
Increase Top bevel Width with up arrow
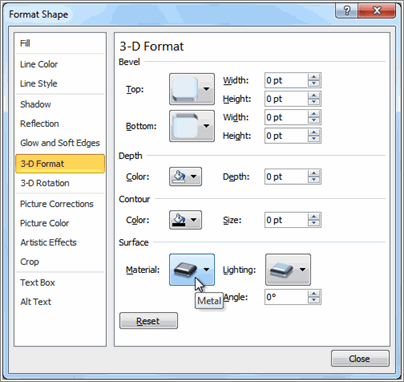(314, 77)
